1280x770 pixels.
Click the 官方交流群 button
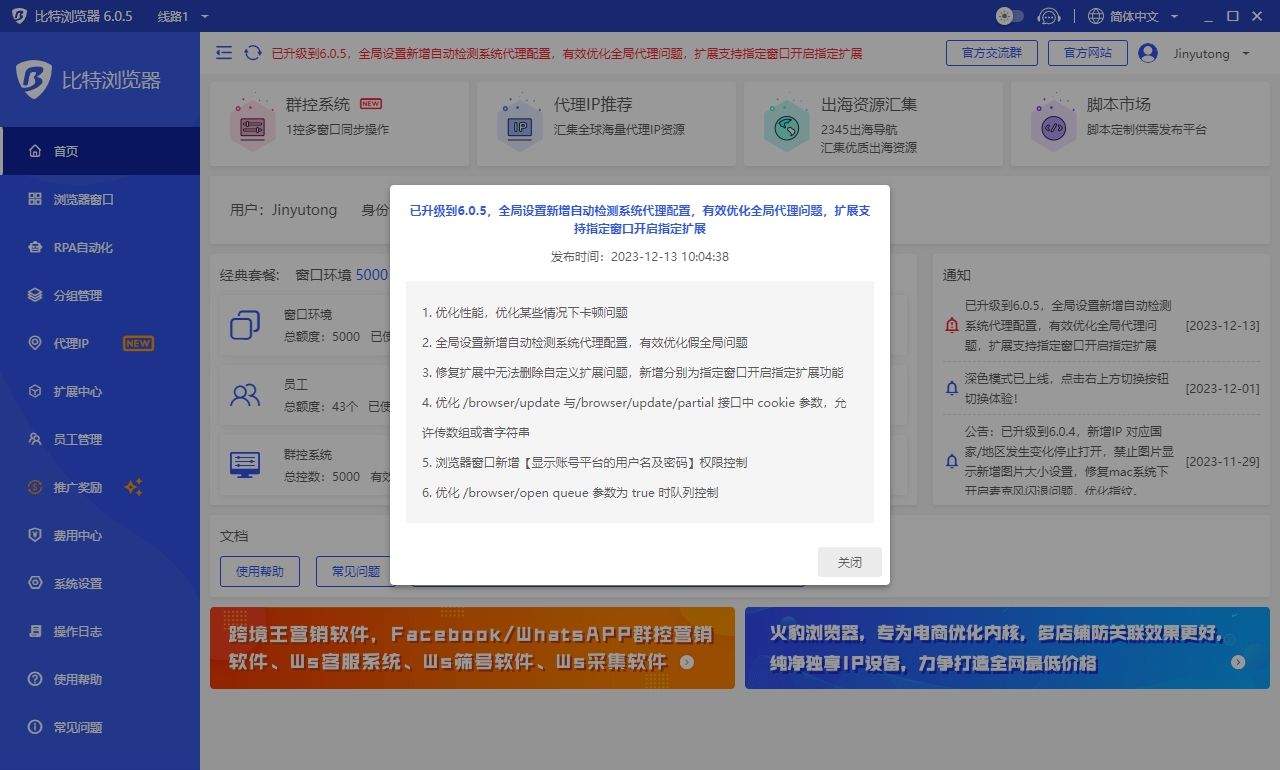click(x=991, y=53)
